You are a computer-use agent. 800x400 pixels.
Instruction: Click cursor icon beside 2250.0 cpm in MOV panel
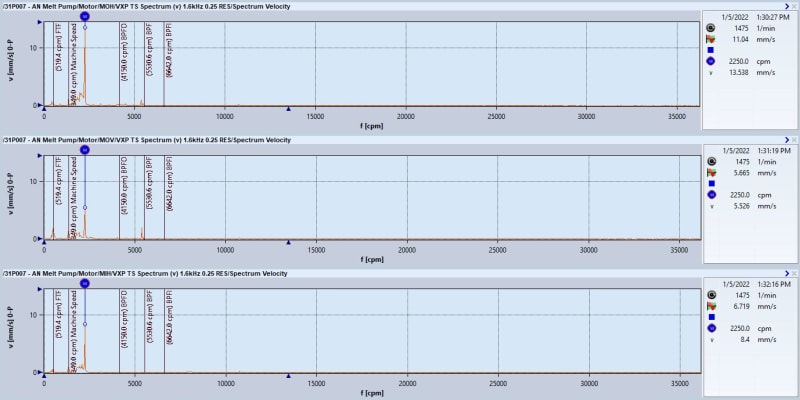(x=712, y=194)
